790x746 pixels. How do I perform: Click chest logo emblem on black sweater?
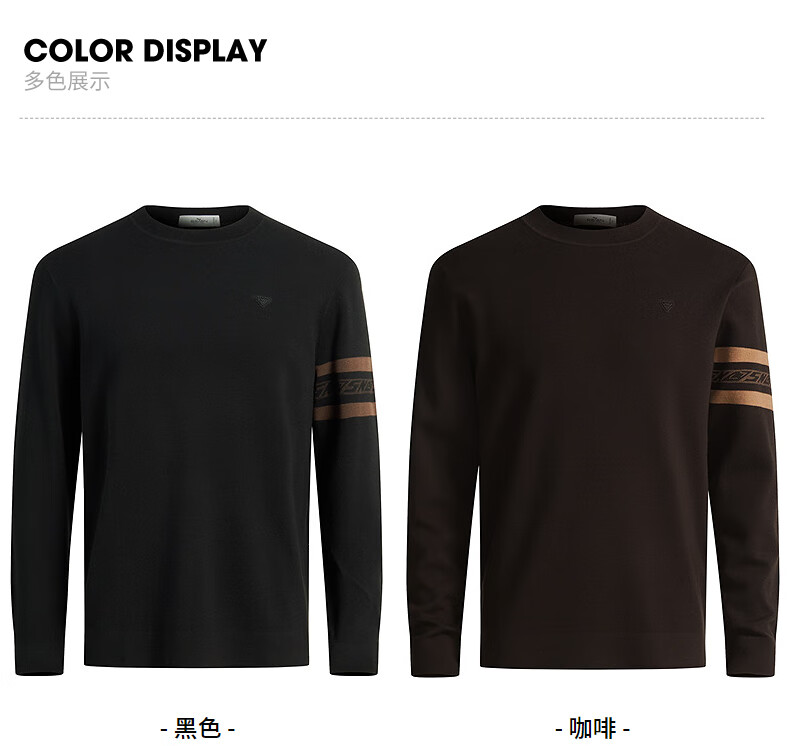(x=262, y=302)
